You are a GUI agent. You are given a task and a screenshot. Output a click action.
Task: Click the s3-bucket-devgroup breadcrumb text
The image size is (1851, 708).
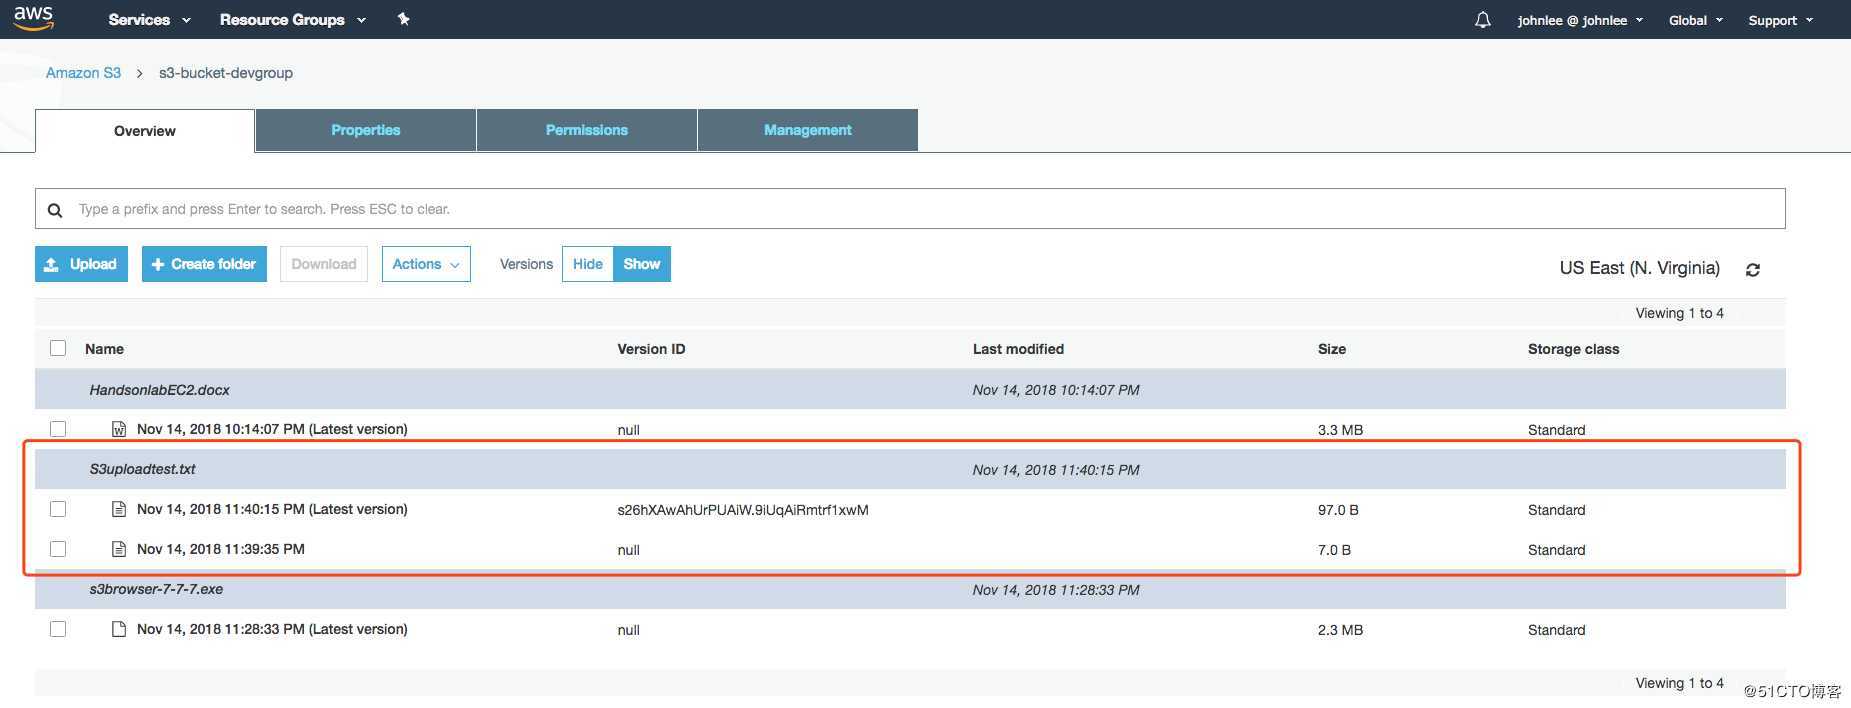(226, 73)
